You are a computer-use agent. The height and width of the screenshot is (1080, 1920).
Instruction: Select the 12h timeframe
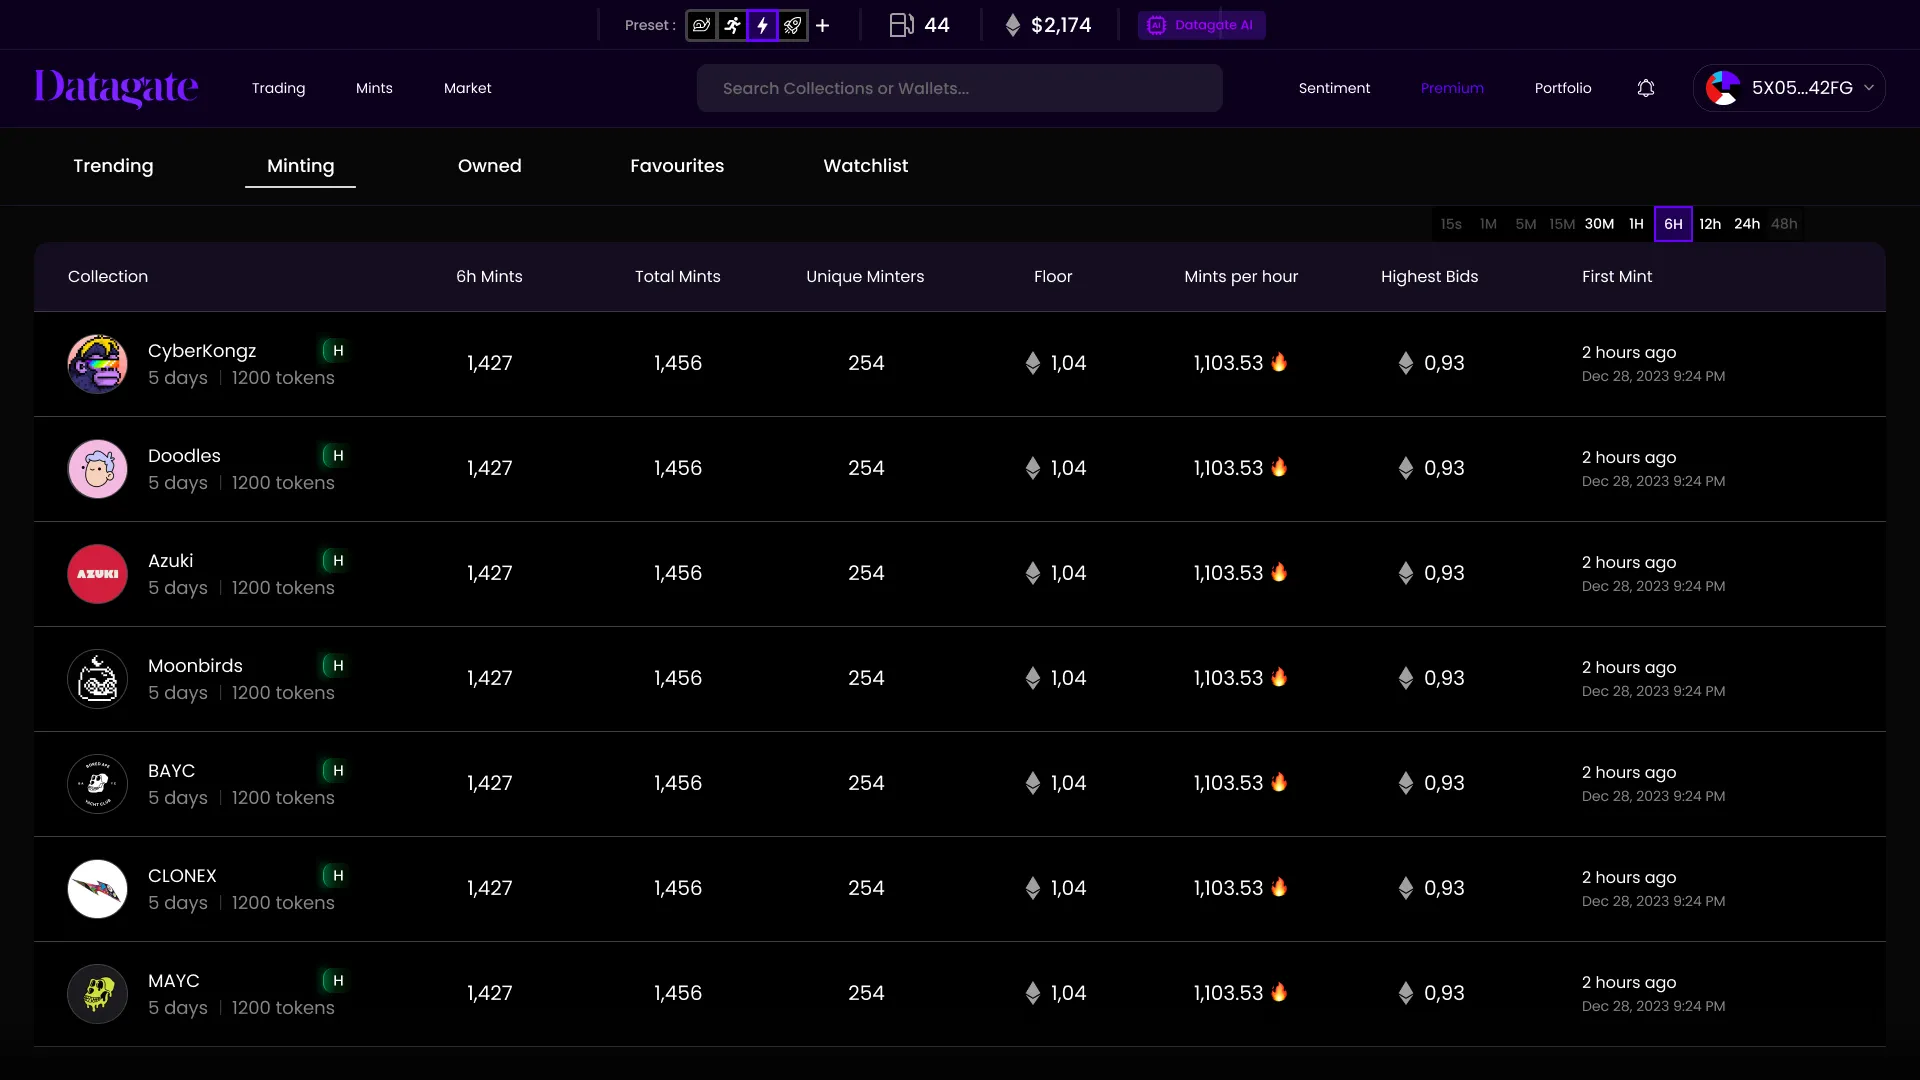point(1710,224)
